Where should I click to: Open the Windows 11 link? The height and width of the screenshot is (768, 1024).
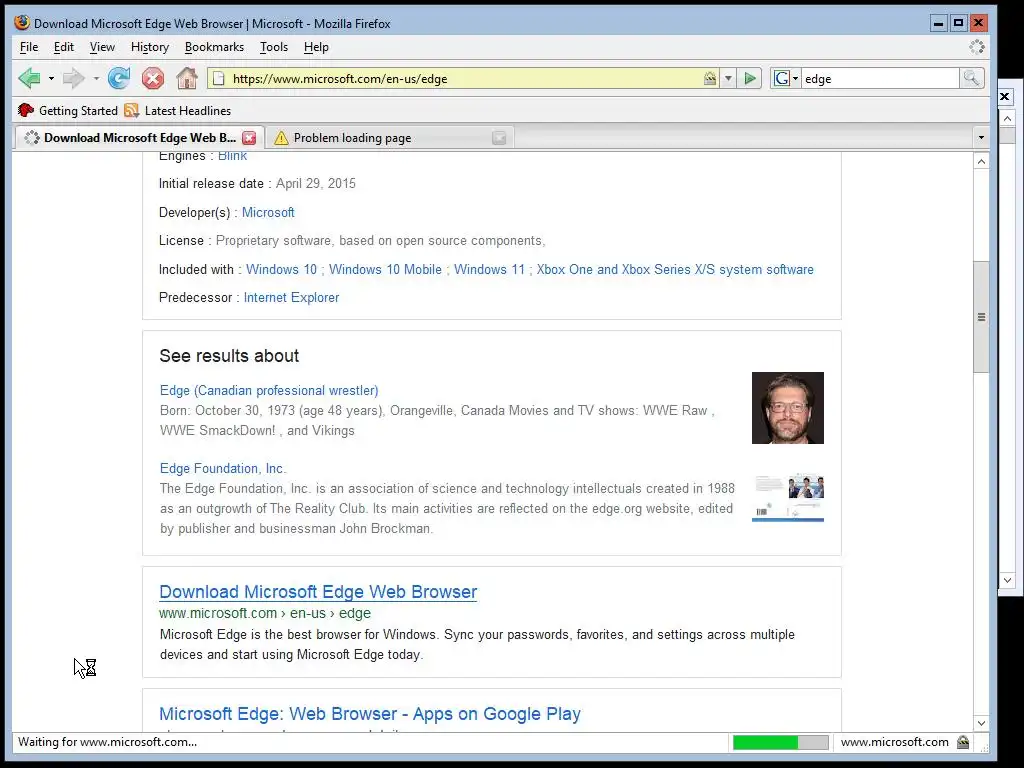click(x=489, y=269)
